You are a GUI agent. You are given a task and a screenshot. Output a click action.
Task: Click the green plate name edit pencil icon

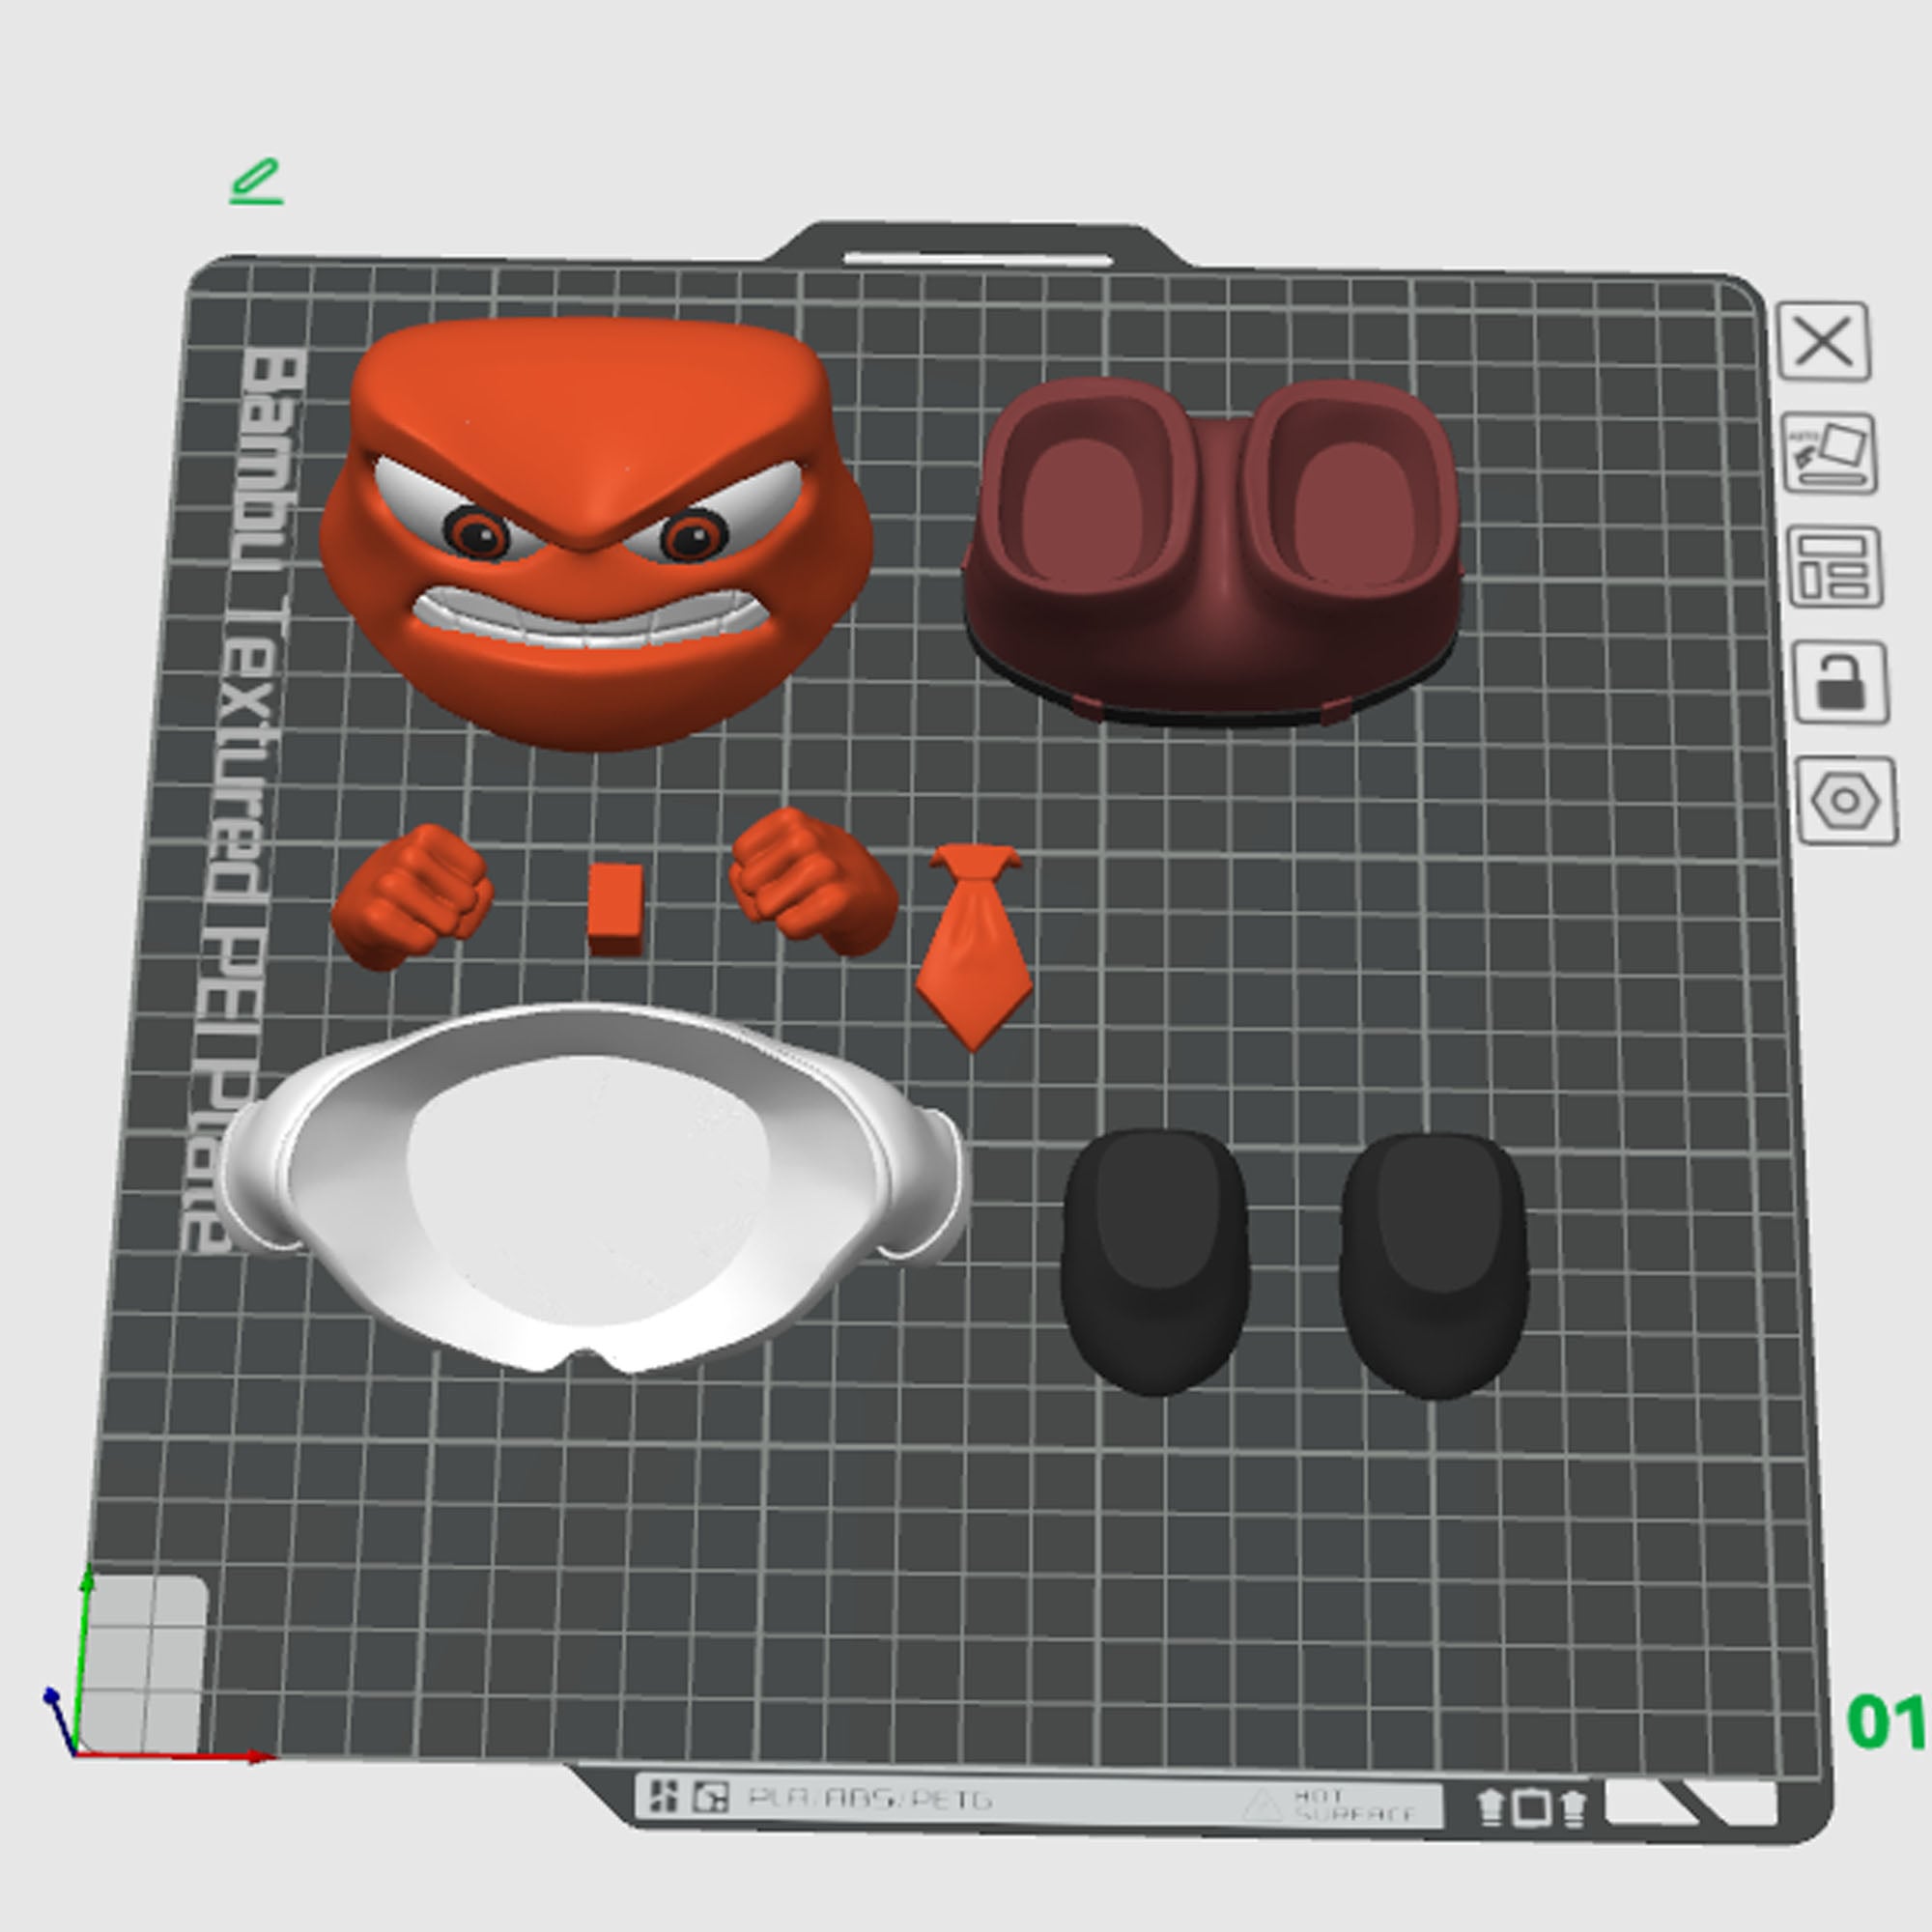coord(256,182)
